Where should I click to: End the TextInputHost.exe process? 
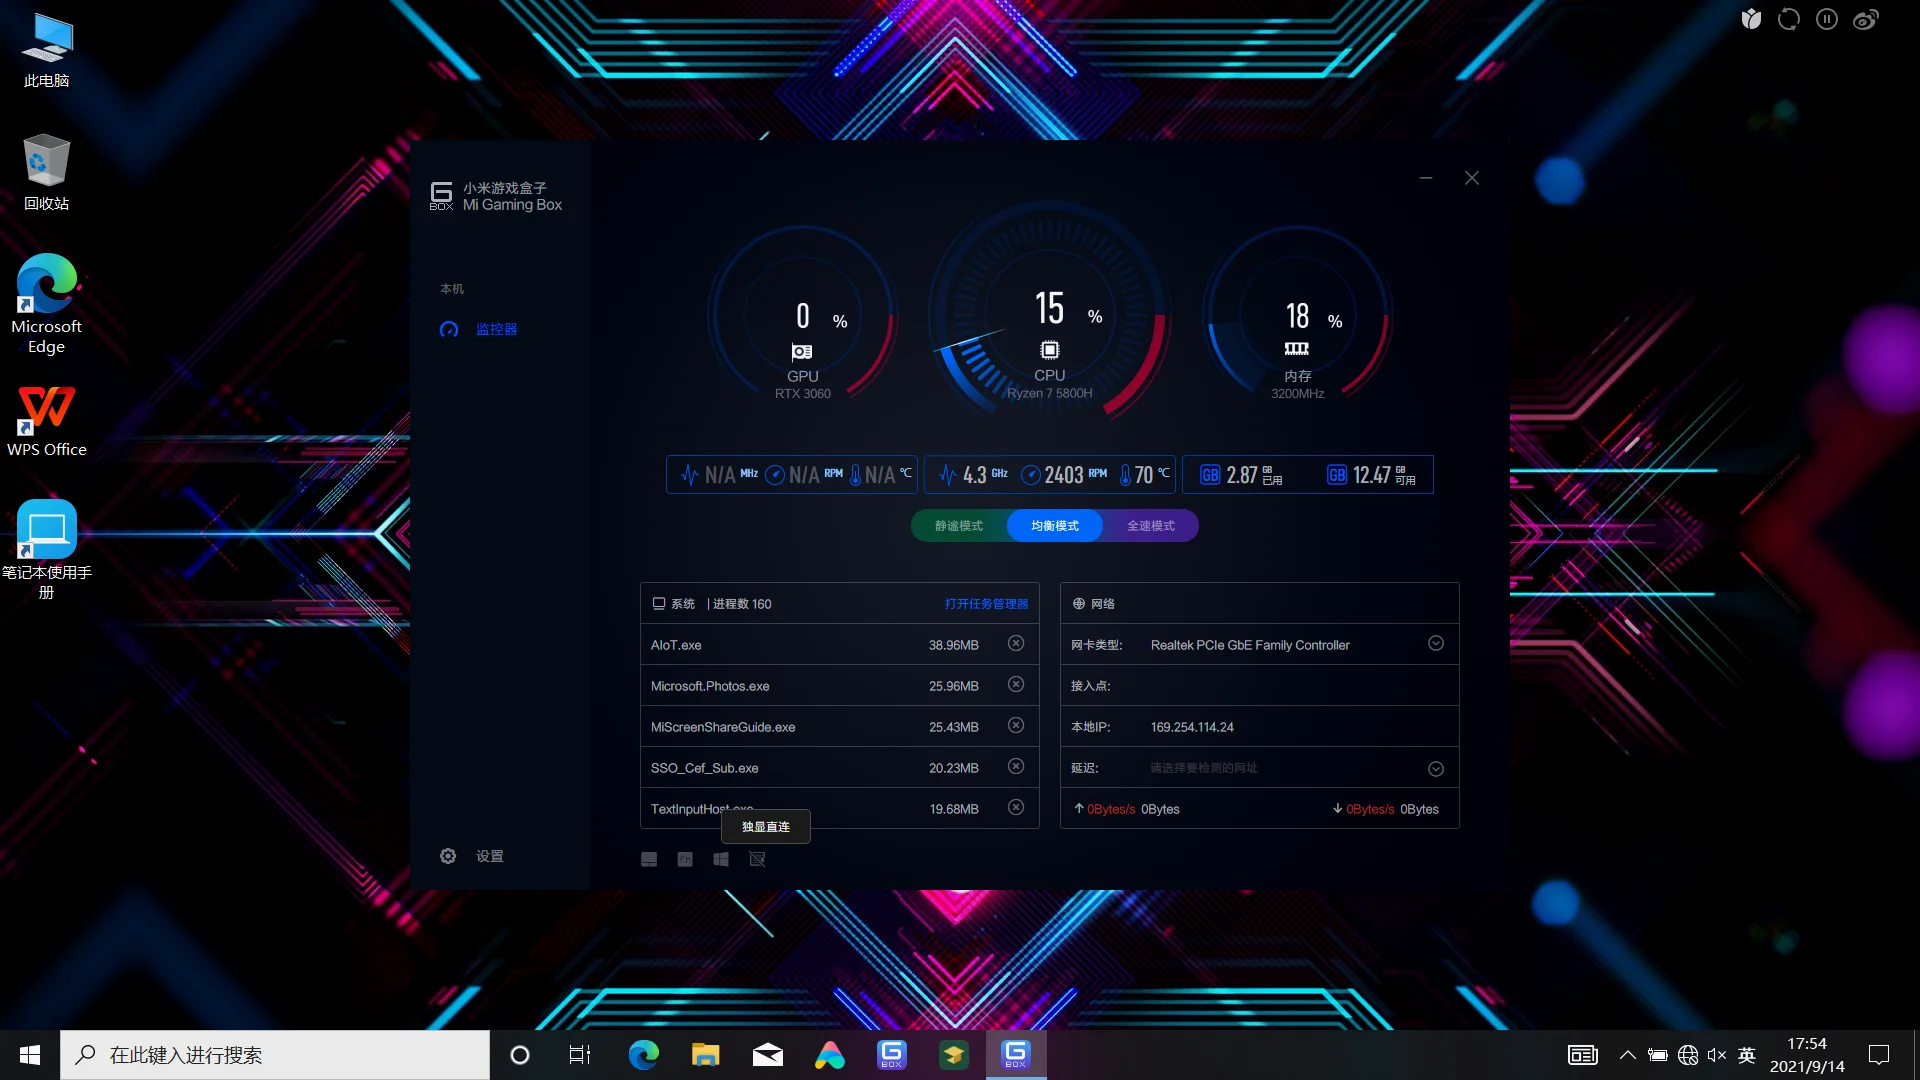pyautogui.click(x=1016, y=808)
